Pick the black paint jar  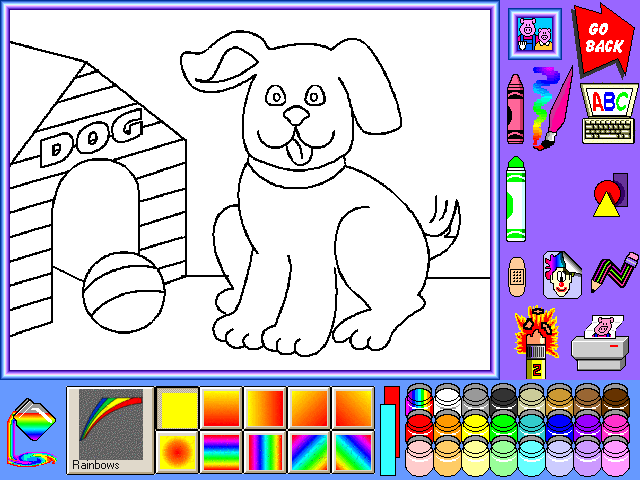(502, 400)
